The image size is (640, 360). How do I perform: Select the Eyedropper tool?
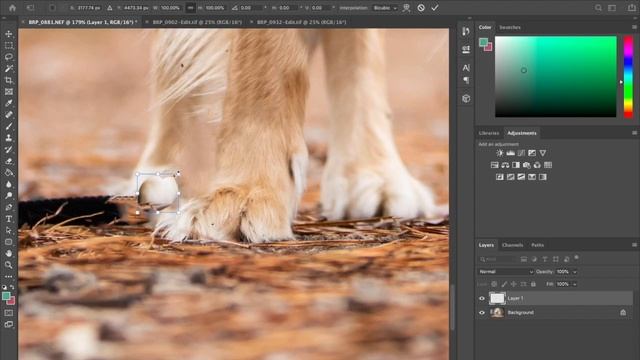pyautogui.click(x=9, y=103)
